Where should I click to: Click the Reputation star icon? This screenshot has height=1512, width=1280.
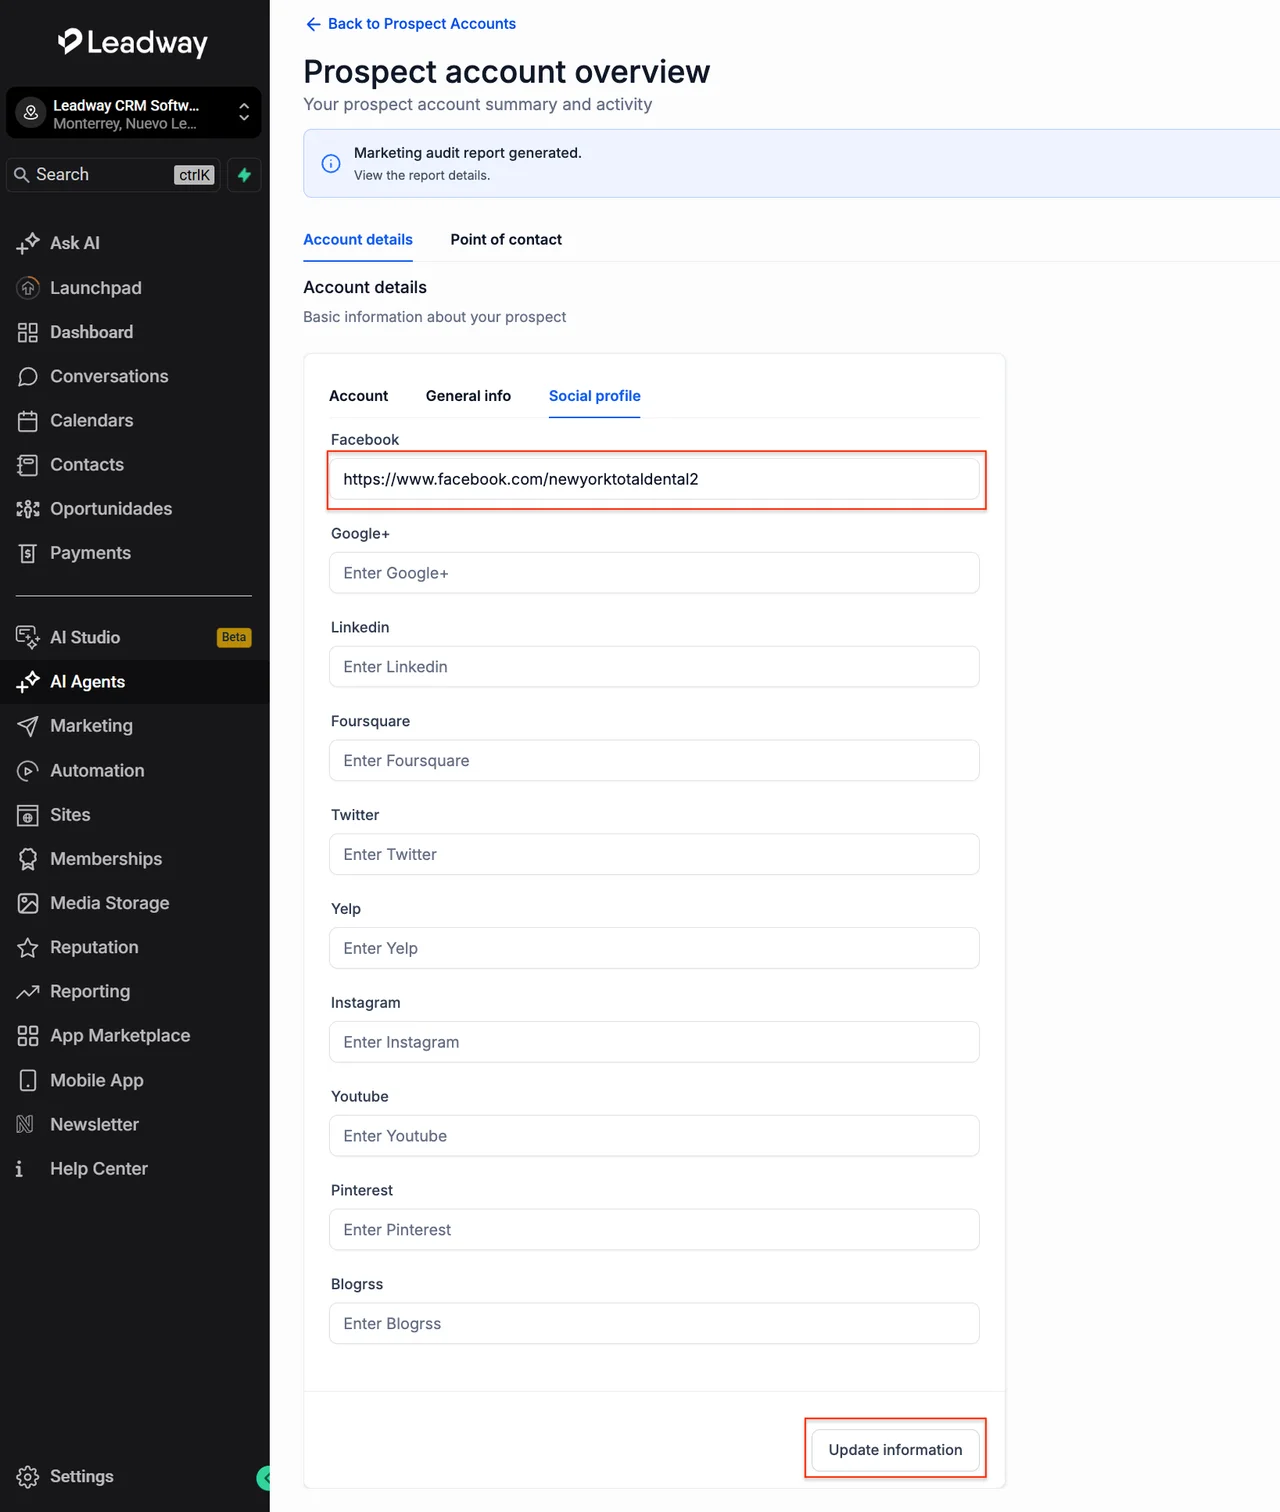(28, 947)
